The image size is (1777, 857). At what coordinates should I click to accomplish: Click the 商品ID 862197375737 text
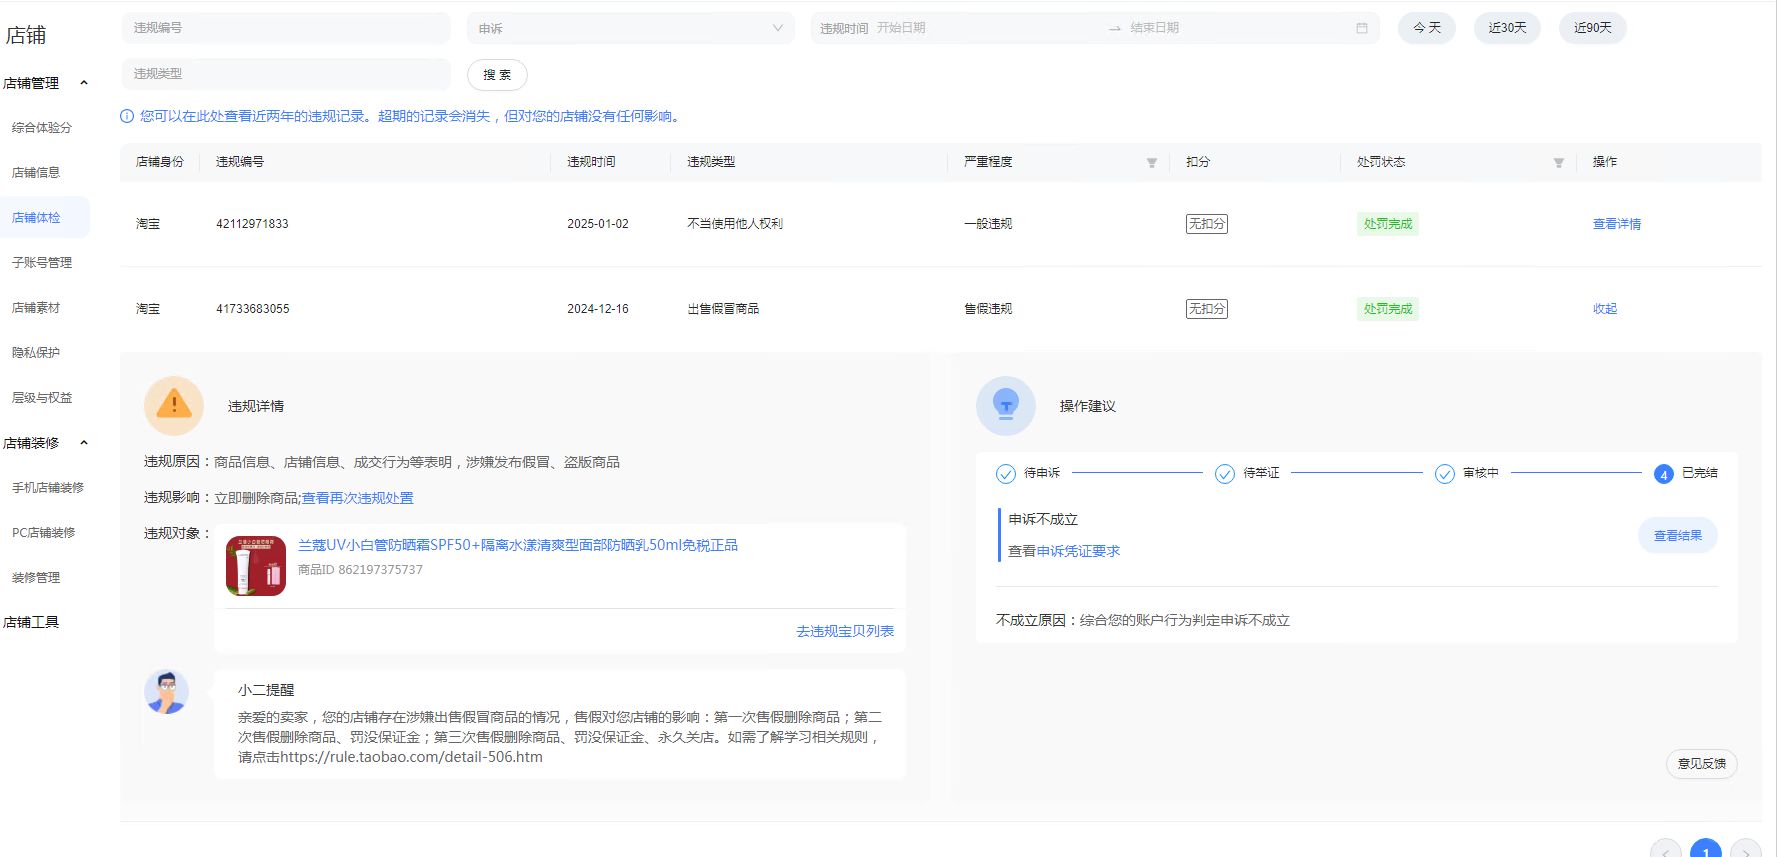coord(360,570)
